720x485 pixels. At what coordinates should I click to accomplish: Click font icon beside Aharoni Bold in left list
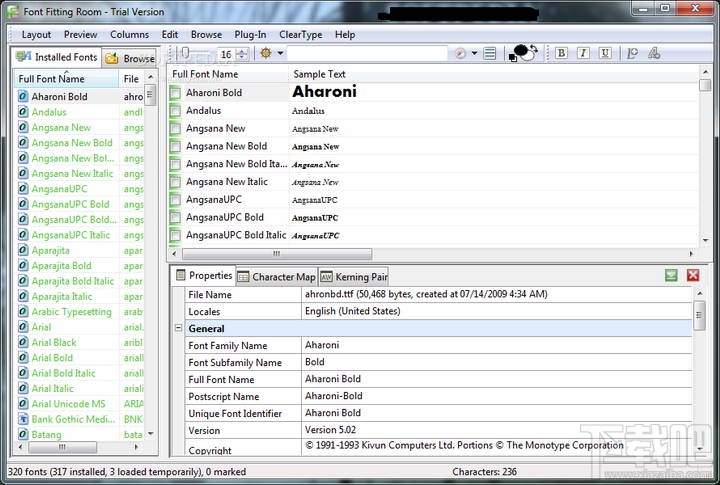point(23,96)
